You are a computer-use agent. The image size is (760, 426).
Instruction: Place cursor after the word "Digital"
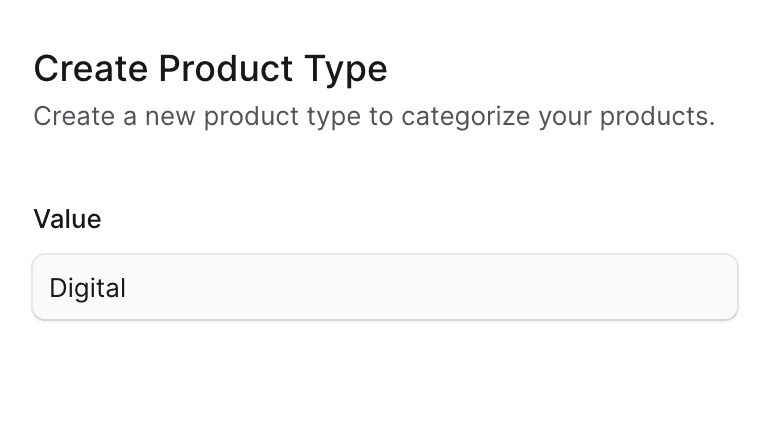(128, 288)
